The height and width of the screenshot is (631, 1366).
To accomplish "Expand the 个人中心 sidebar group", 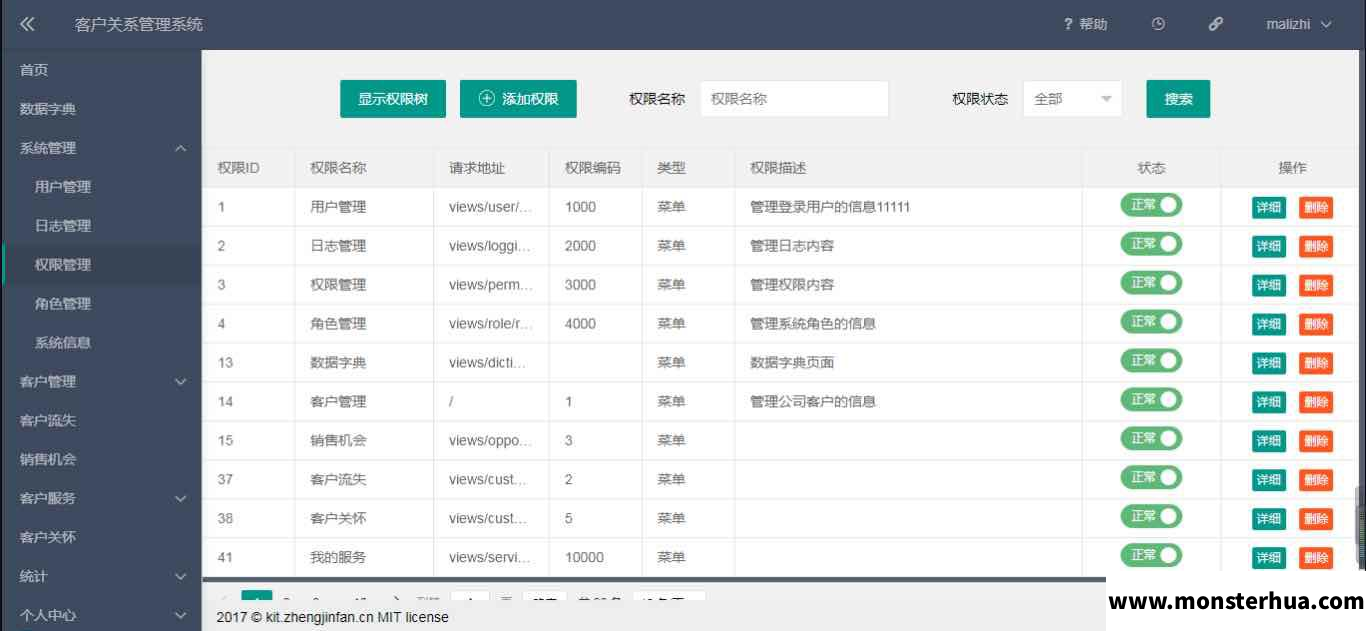I will click(100, 616).
